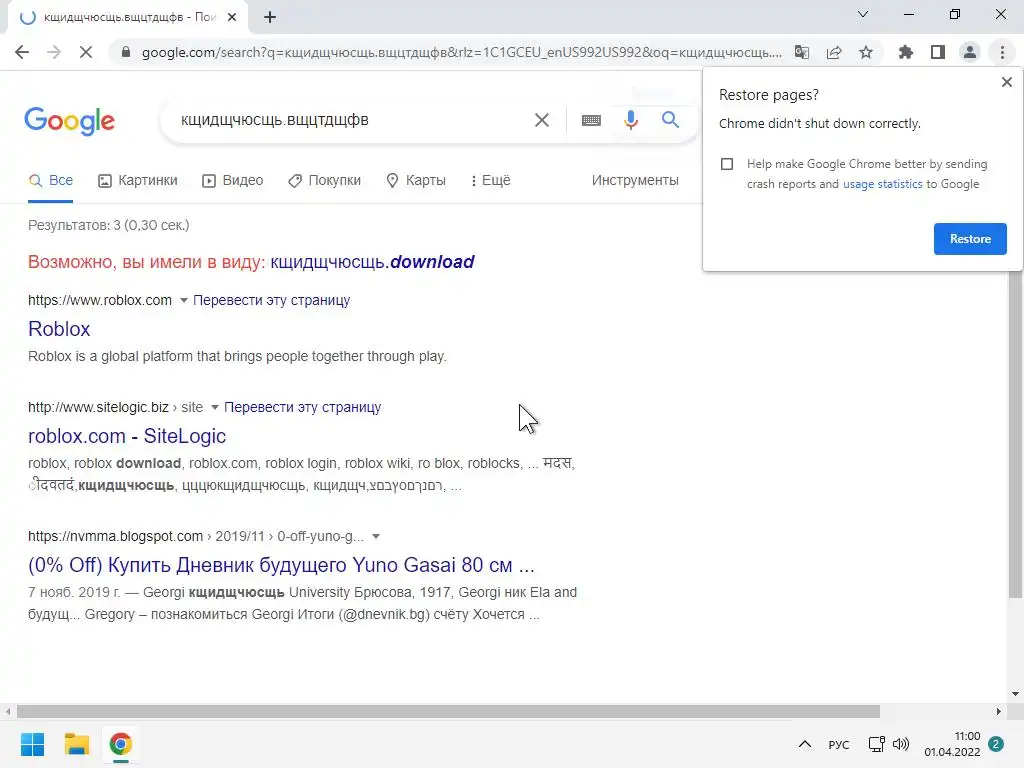Switch to the Покупки tab
Viewport: 1024px width, 768px height.
[325, 180]
